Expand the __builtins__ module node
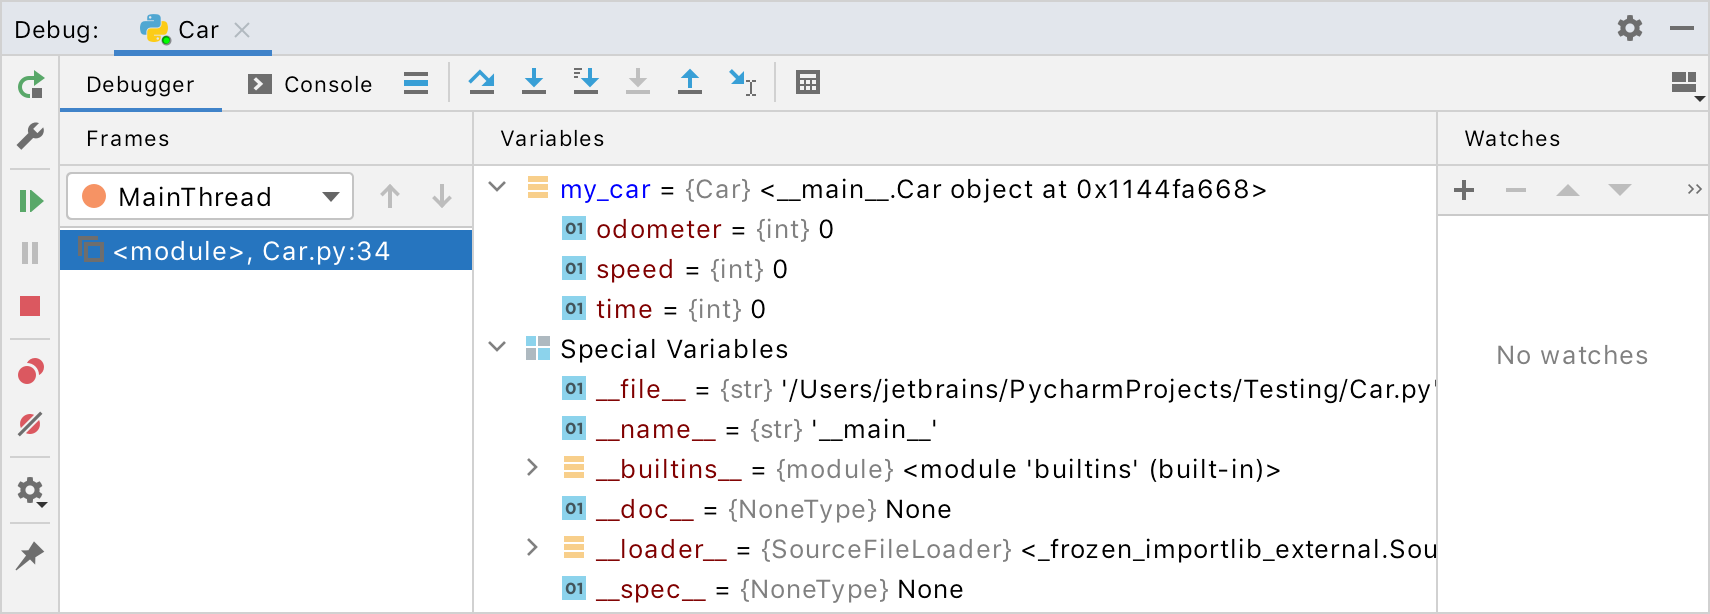Screen dimensions: 1710x614 point(532,467)
